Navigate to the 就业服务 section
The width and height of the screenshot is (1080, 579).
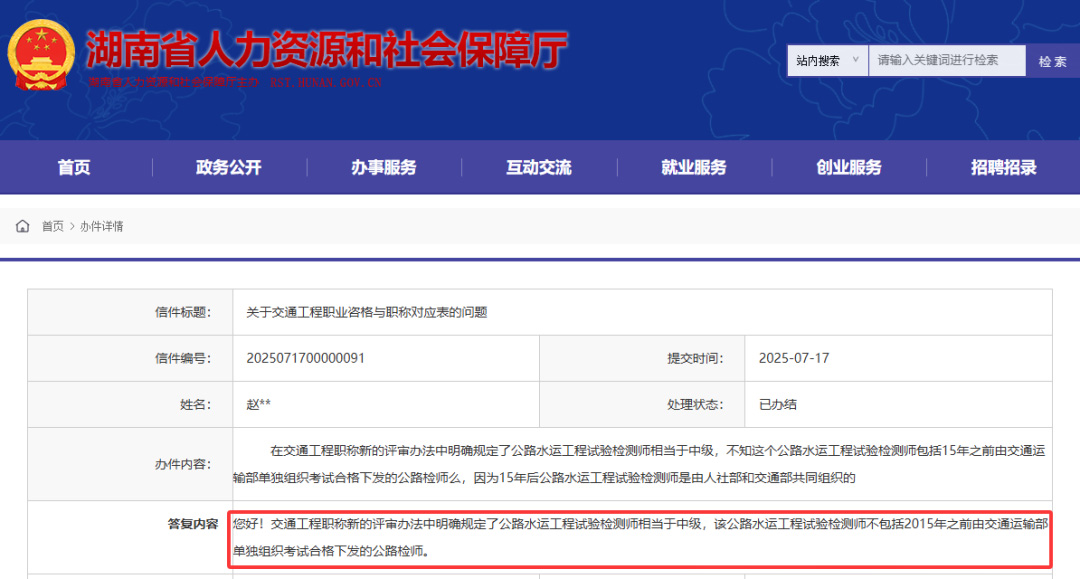[693, 167]
